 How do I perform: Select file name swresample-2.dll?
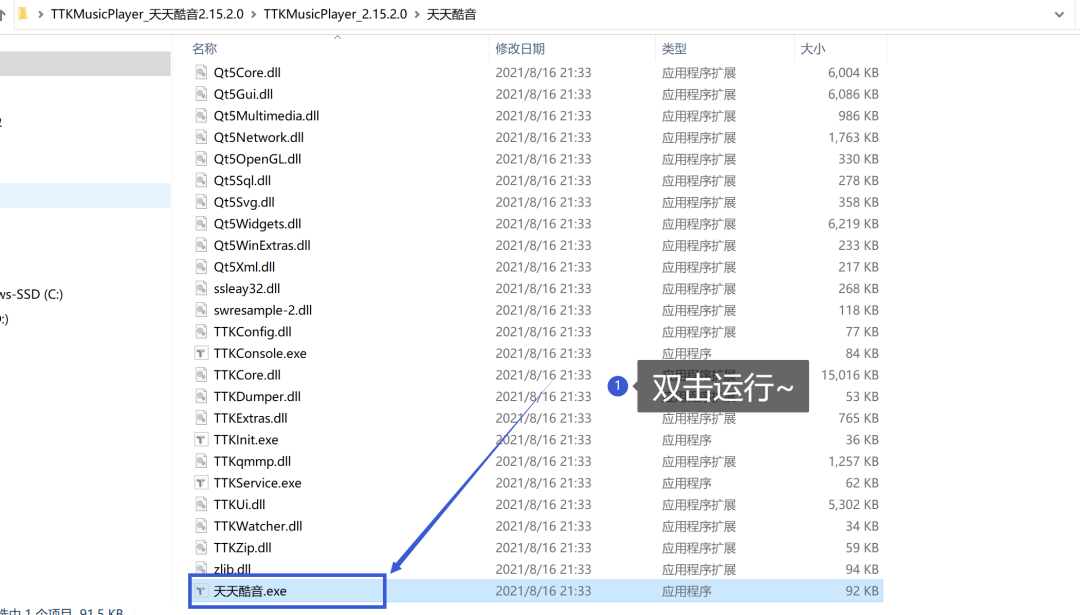[x=262, y=310]
